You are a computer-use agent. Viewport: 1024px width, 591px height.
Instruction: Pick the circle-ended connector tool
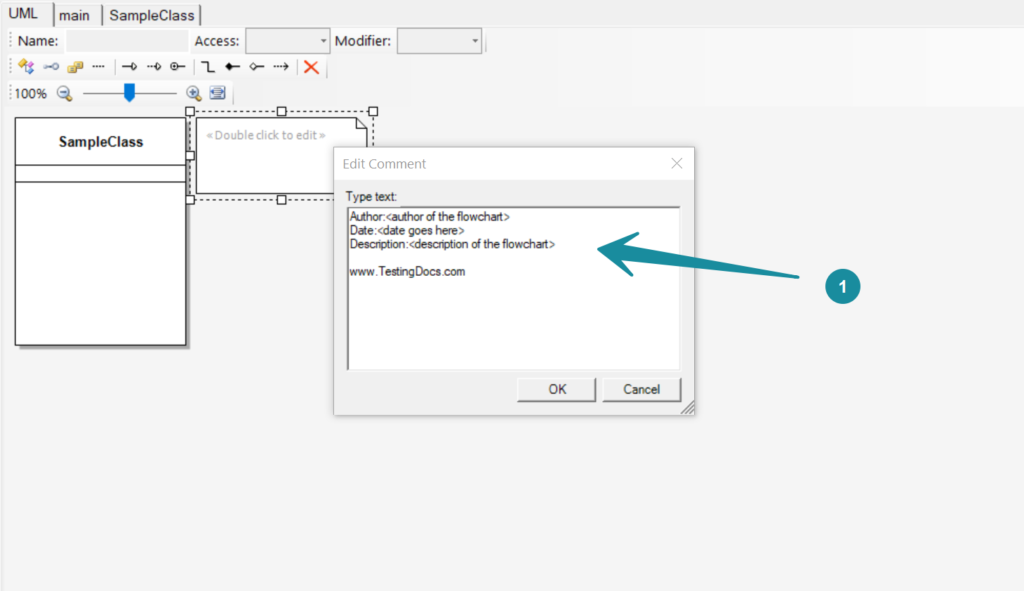click(177, 67)
